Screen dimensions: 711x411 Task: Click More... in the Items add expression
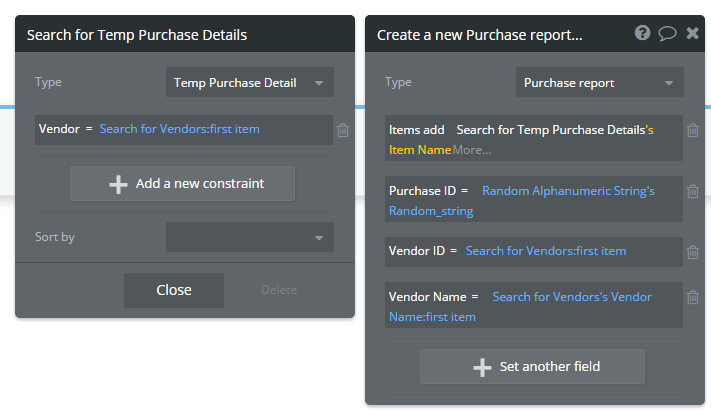click(x=472, y=150)
